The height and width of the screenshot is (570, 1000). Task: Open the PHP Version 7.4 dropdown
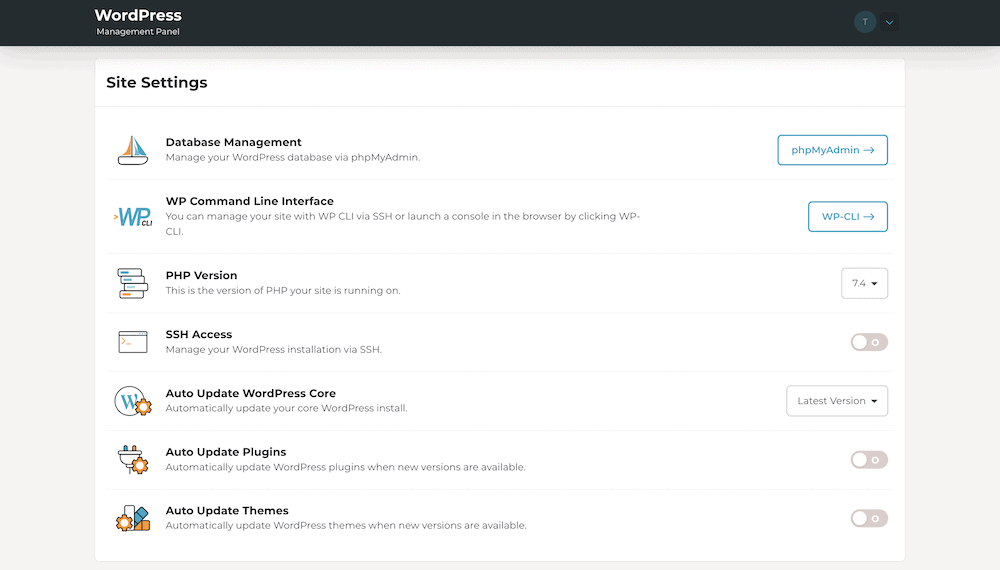click(864, 283)
